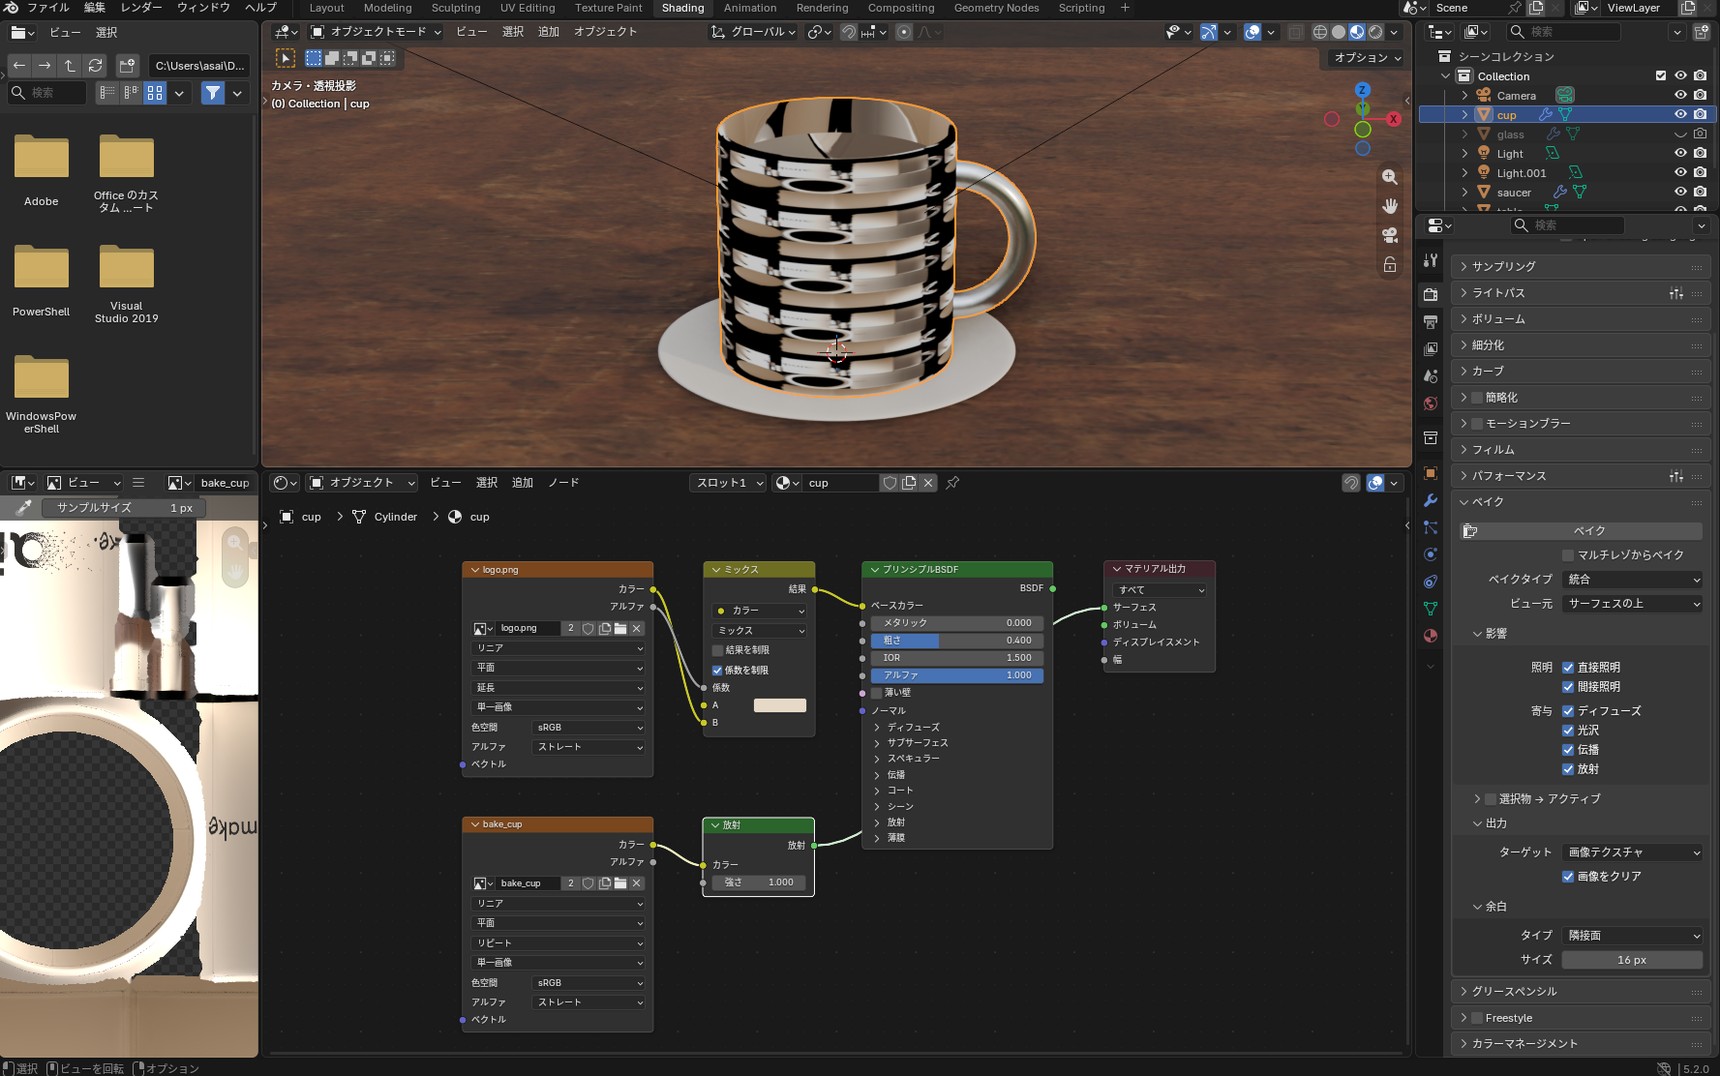
Task: Open the Render properties tab icon
Action: (1431, 294)
